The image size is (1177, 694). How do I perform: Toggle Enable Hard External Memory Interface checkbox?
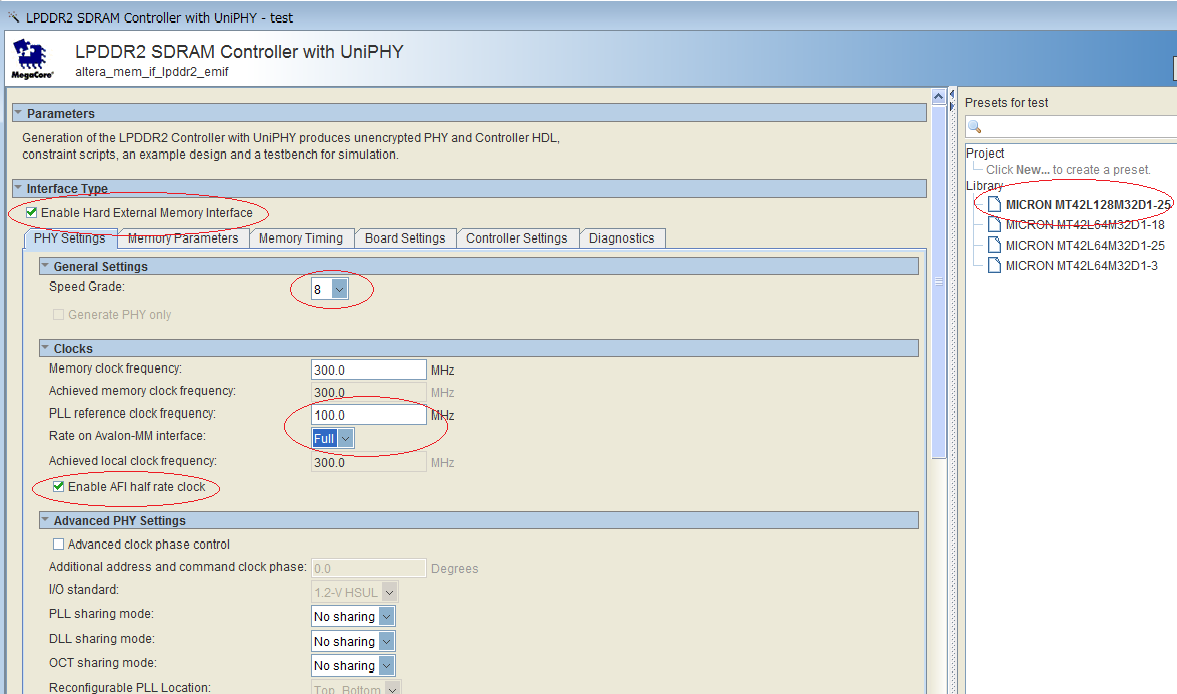[32, 212]
